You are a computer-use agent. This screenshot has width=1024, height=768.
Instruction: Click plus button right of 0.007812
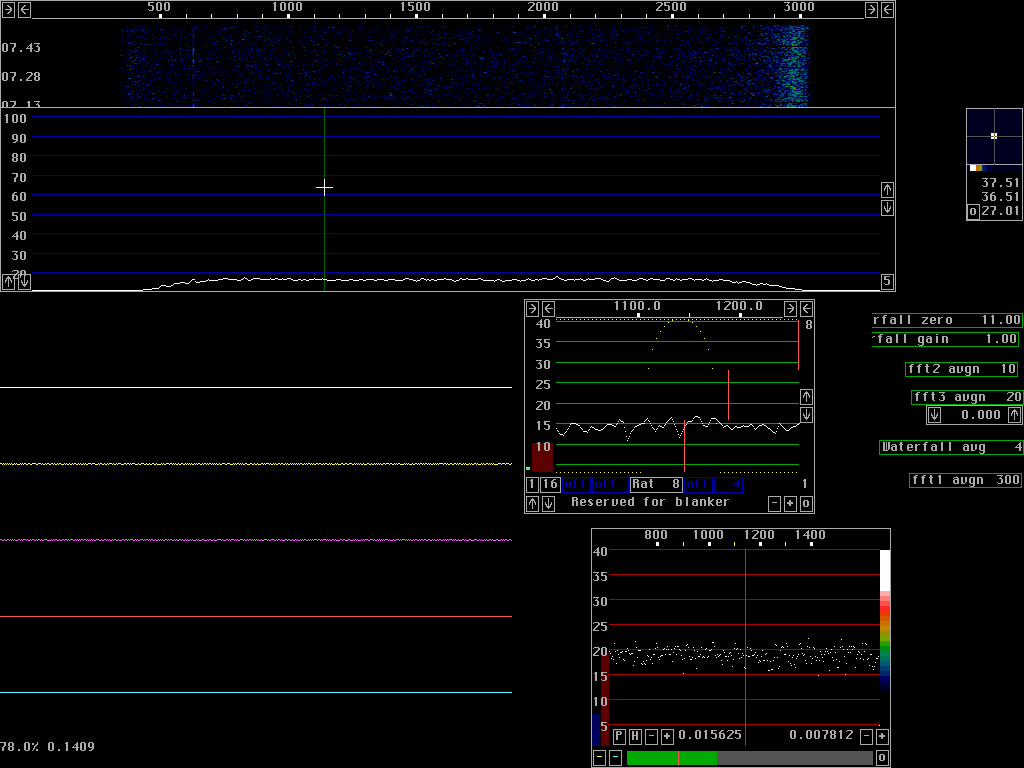point(882,737)
